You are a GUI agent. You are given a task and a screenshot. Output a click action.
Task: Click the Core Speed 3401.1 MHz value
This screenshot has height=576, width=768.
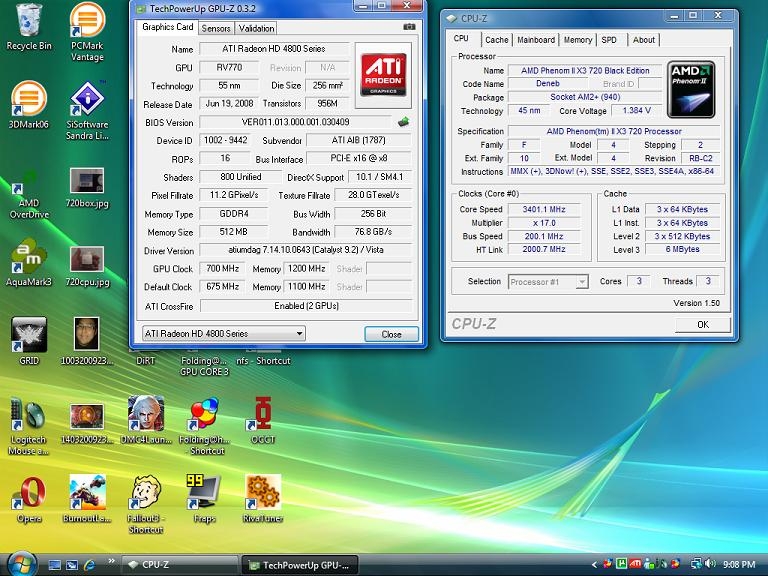(x=544, y=209)
